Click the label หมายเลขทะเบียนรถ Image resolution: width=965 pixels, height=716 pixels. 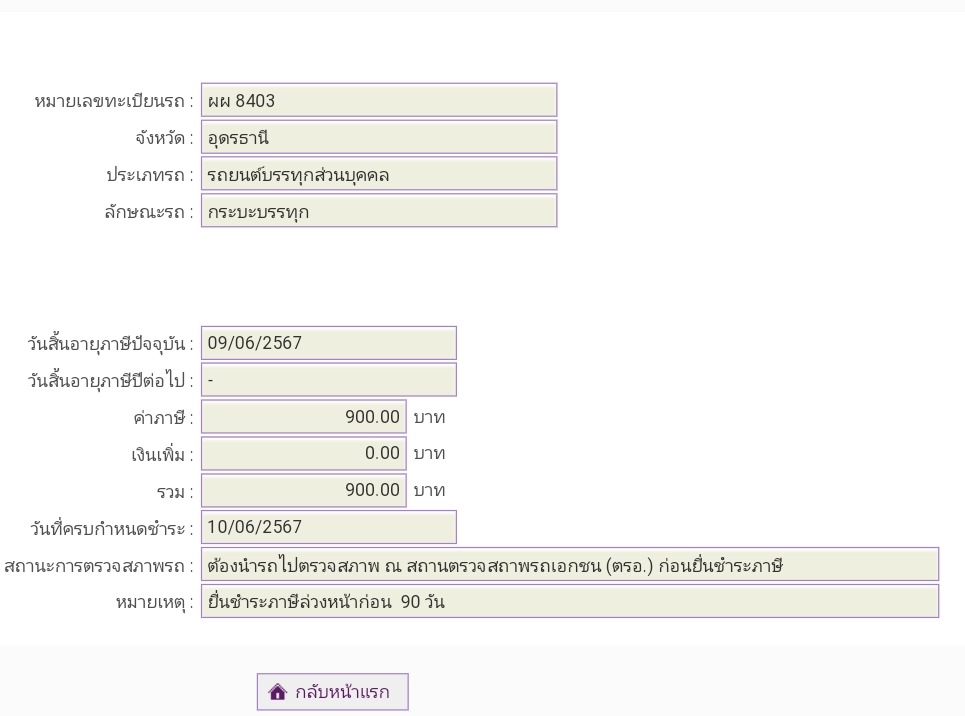114,101
